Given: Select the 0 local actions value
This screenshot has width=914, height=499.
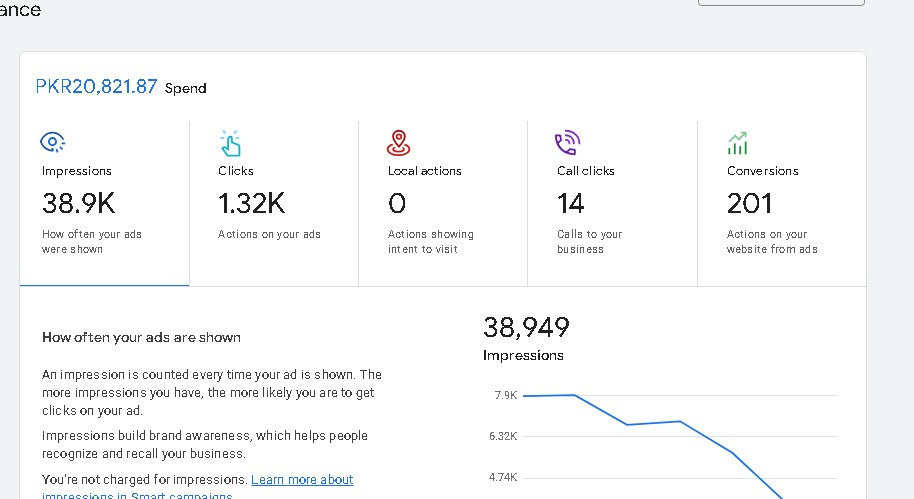Looking at the screenshot, I should pyautogui.click(x=397, y=204).
